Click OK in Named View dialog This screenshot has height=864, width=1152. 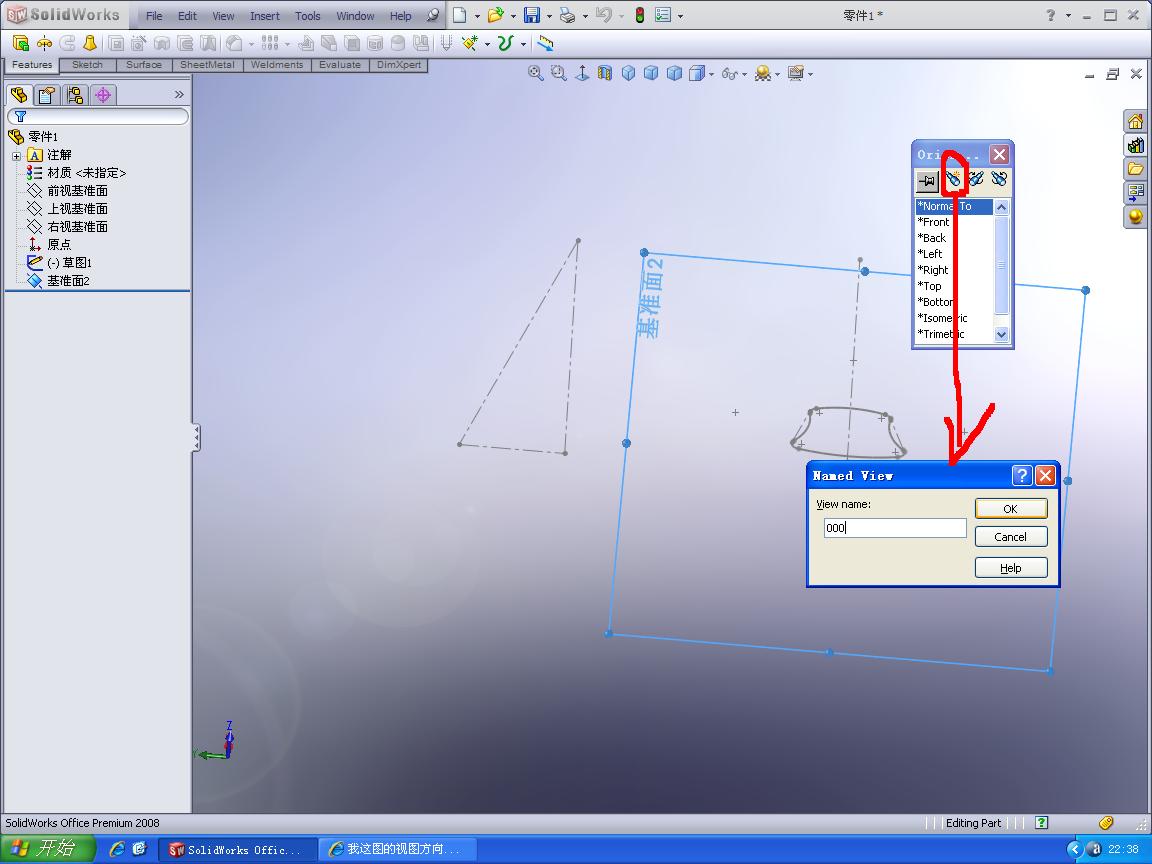point(1010,508)
